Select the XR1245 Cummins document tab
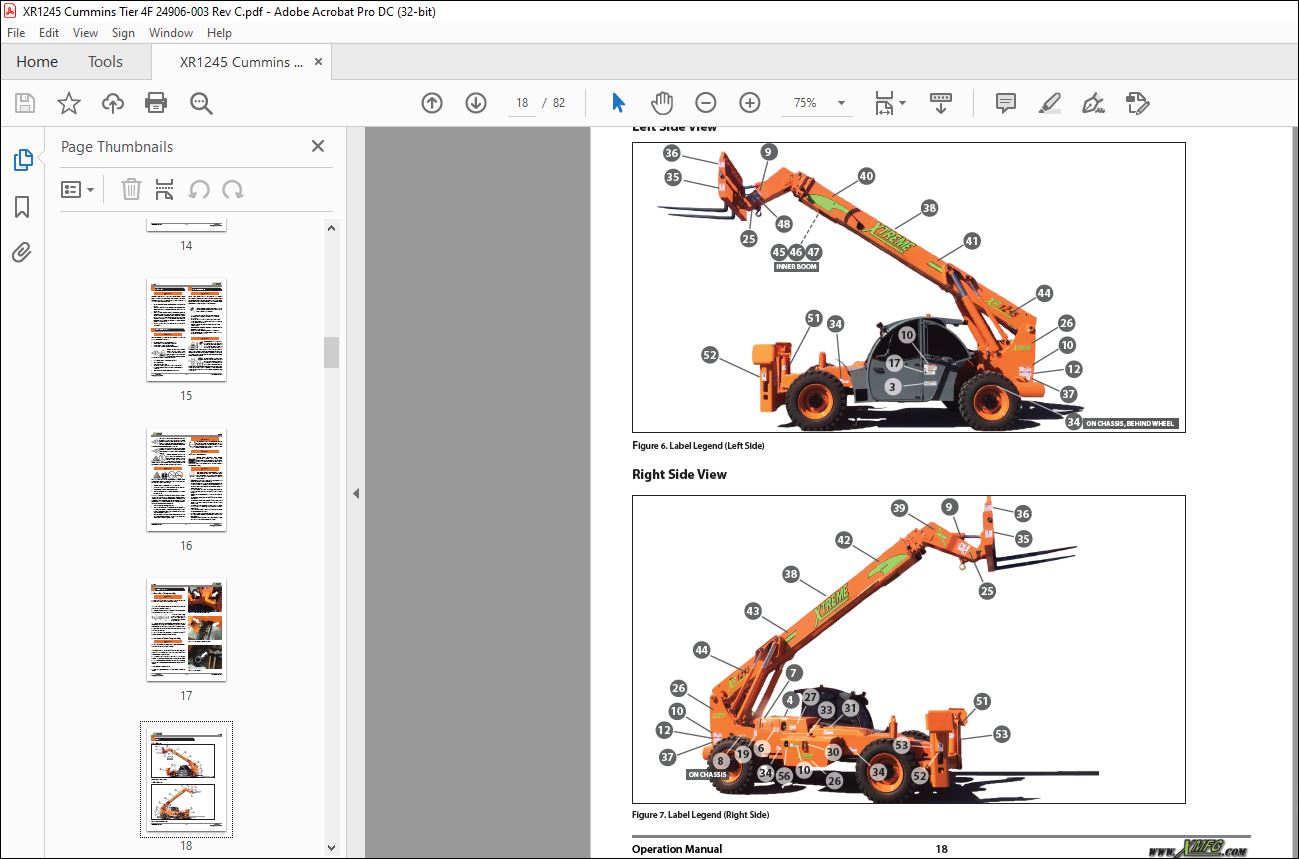The height and width of the screenshot is (859, 1299). [241, 62]
